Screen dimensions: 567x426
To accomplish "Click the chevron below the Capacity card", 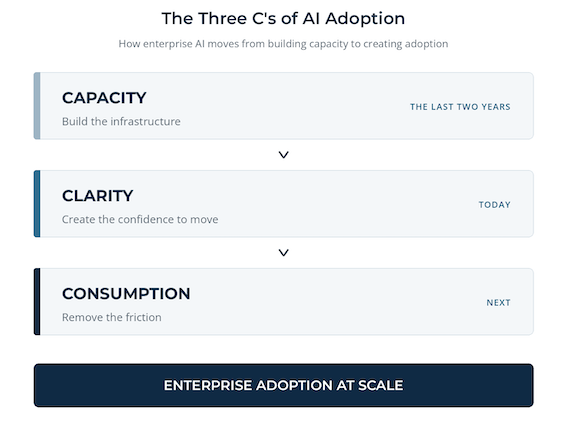I will [284, 155].
